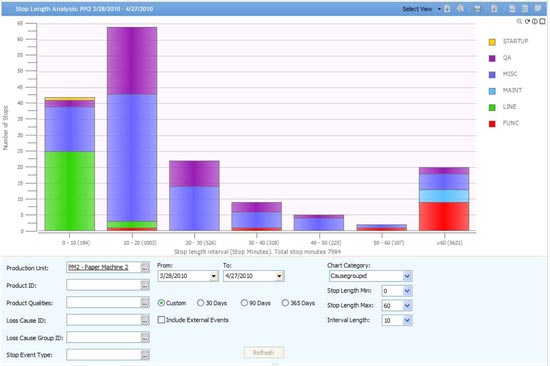
Task: Click the QA purple legend swatch
Action: point(492,58)
